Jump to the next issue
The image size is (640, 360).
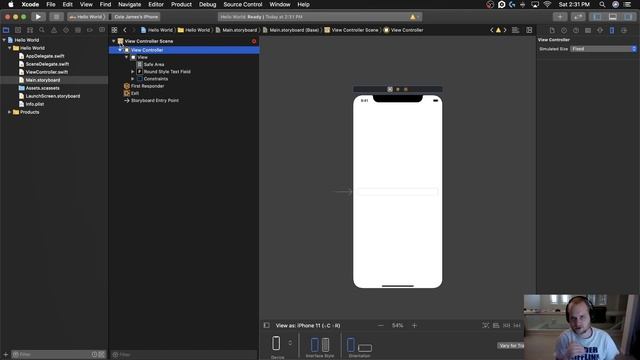(x=505, y=30)
